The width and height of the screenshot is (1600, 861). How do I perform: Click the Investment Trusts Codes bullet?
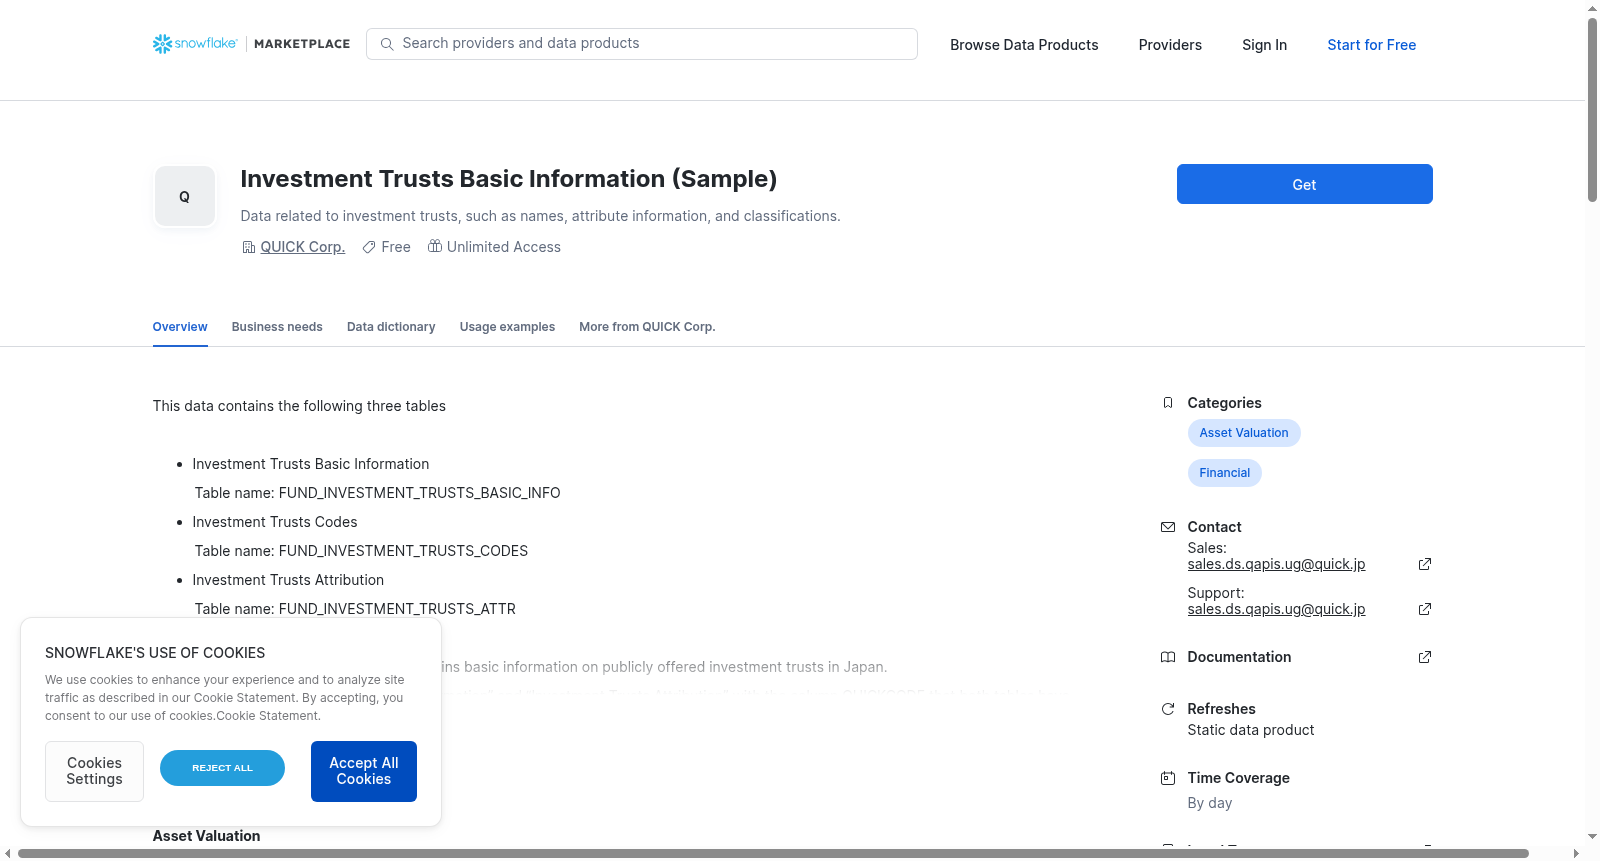coord(275,522)
